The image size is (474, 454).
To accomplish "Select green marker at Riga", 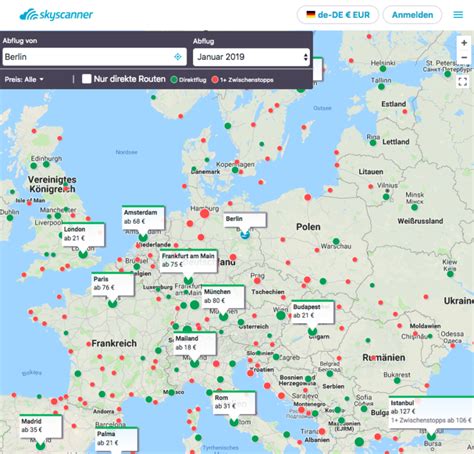I will (373, 143).
